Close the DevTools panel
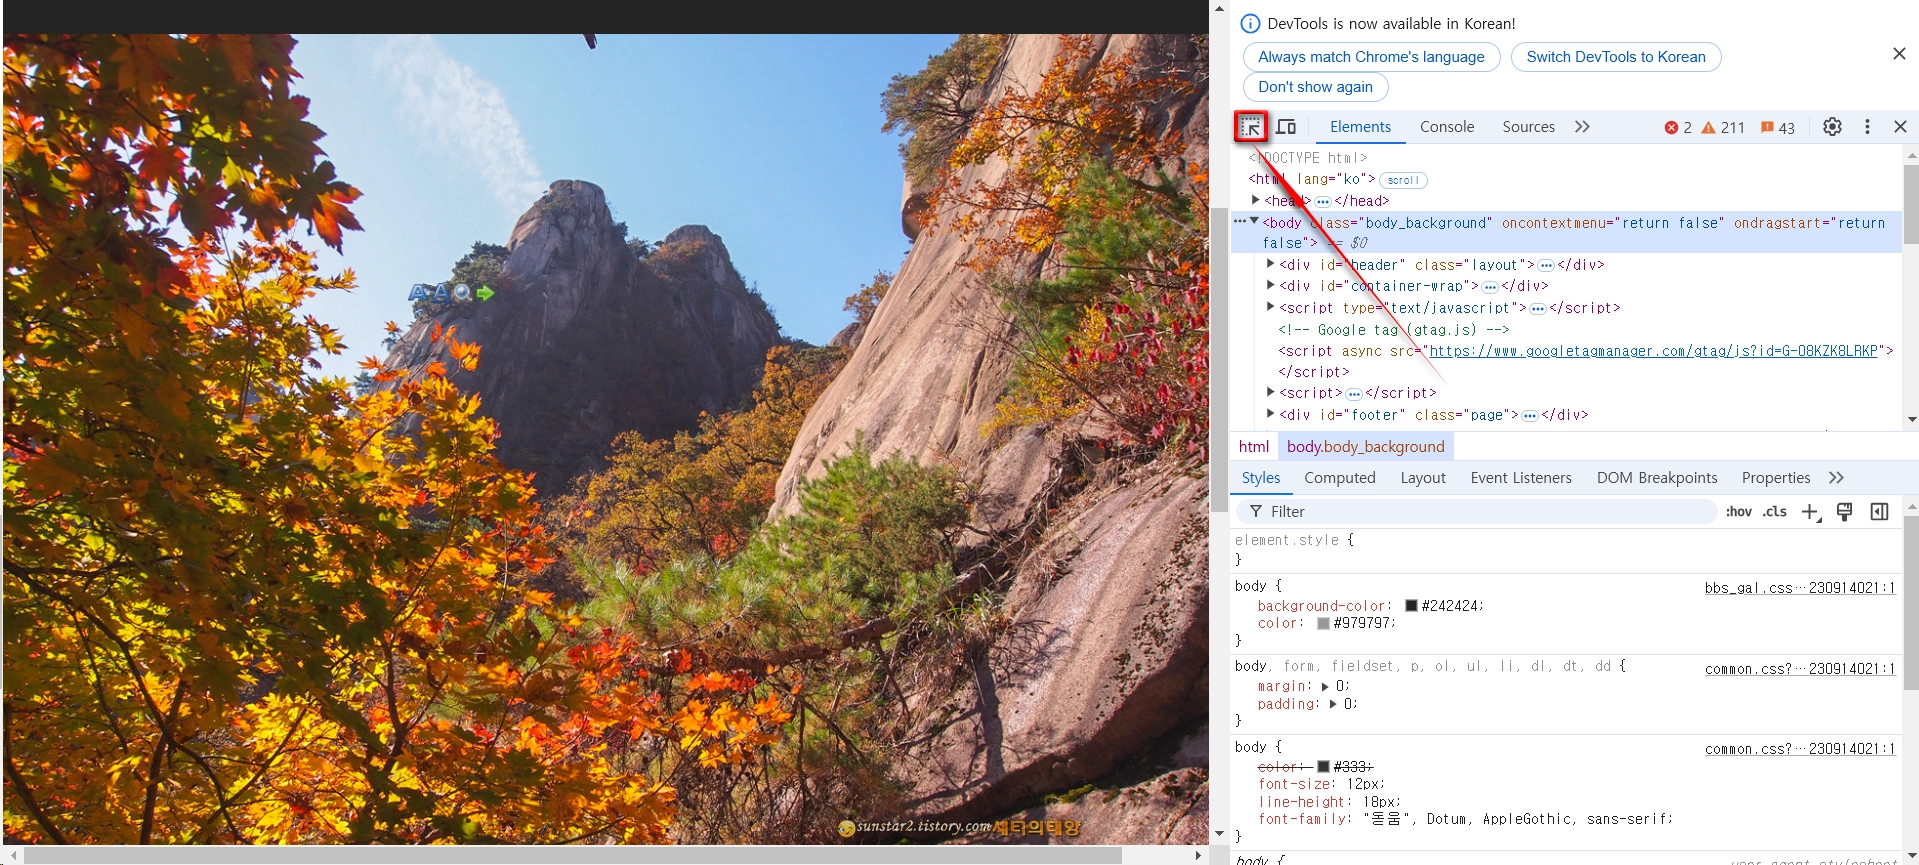The image size is (1919, 865). click(1900, 127)
